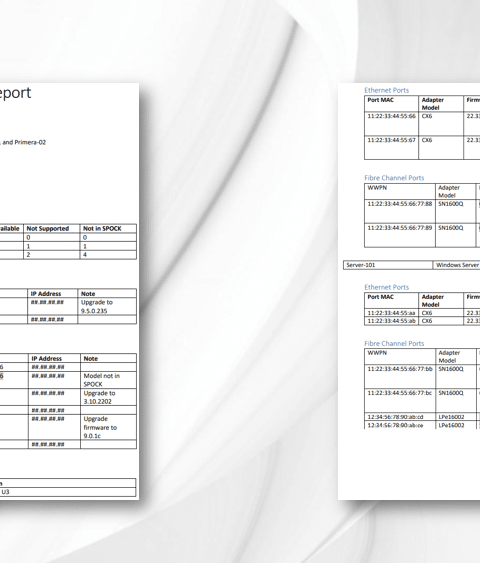Image resolution: width=480 pixels, height=563 pixels.
Task: Click the Fibre Channel Ports heading above 77:bb WWPN
Action: point(394,343)
